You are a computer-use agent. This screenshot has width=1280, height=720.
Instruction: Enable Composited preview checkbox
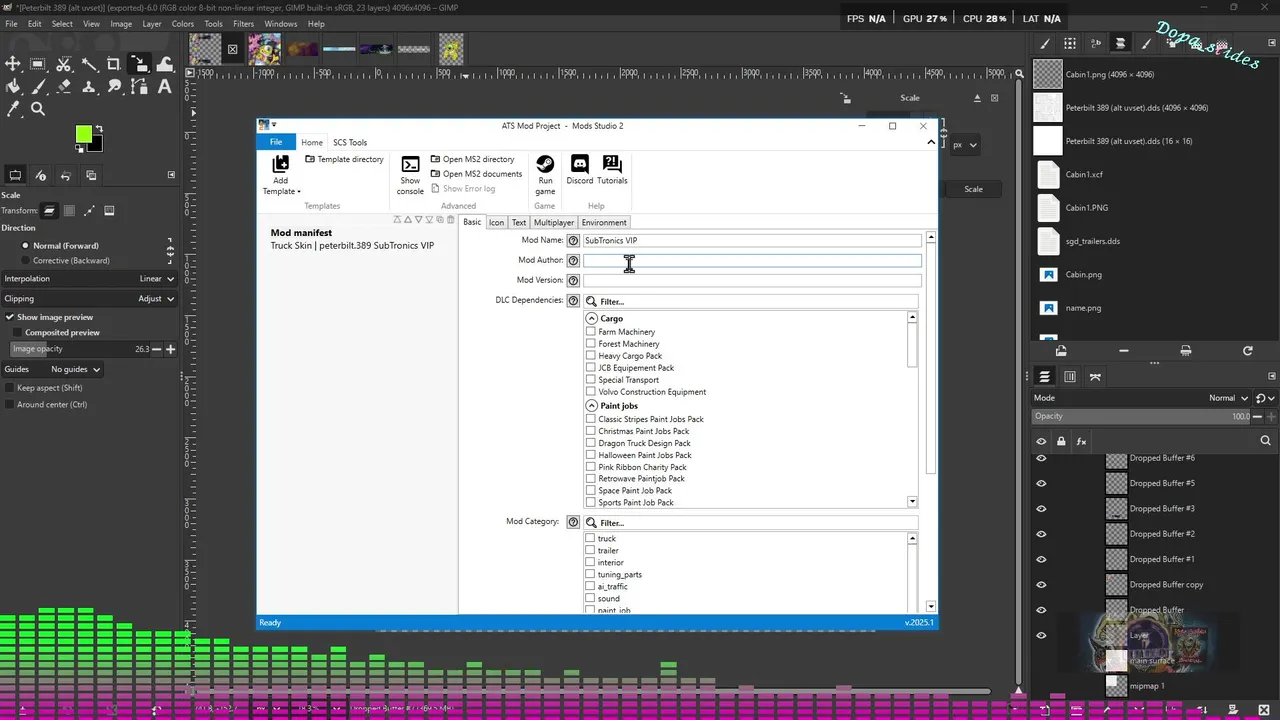pyautogui.click(x=17, y=332)
